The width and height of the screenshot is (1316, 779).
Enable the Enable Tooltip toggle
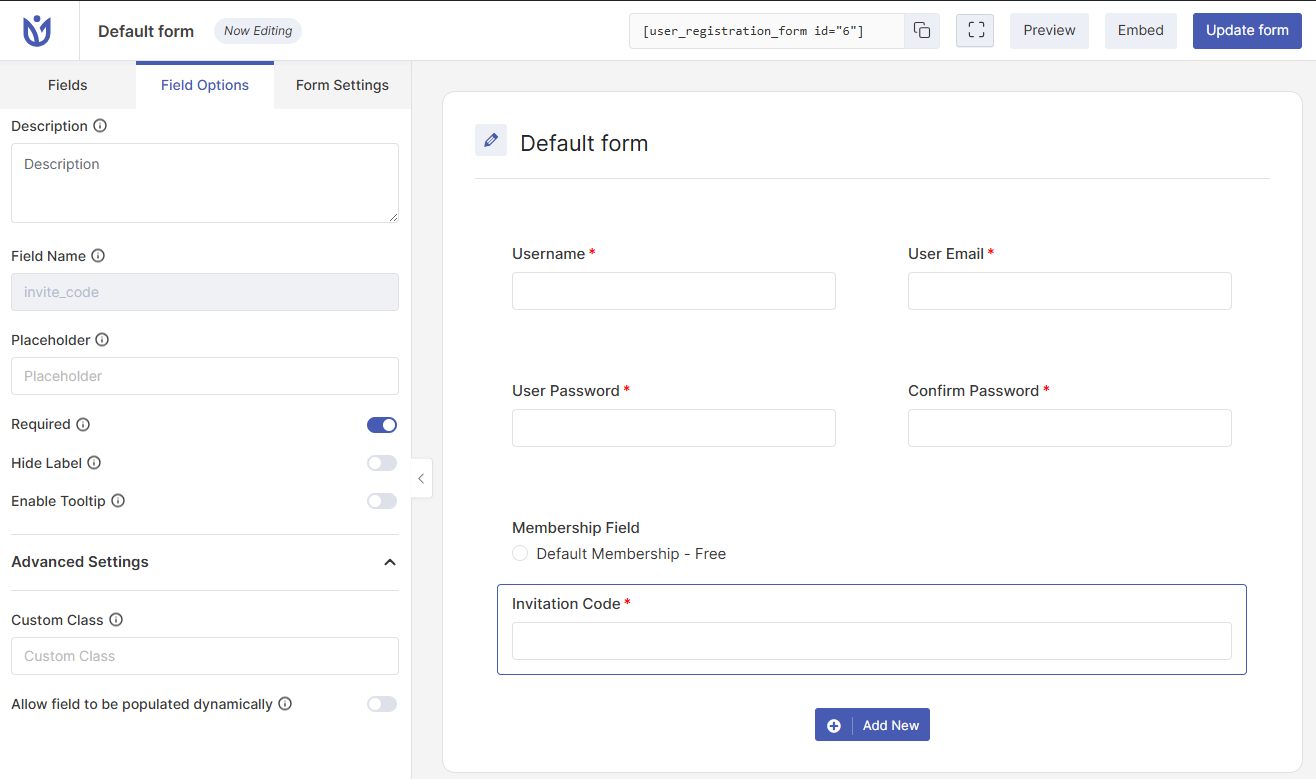coord(382,501)
